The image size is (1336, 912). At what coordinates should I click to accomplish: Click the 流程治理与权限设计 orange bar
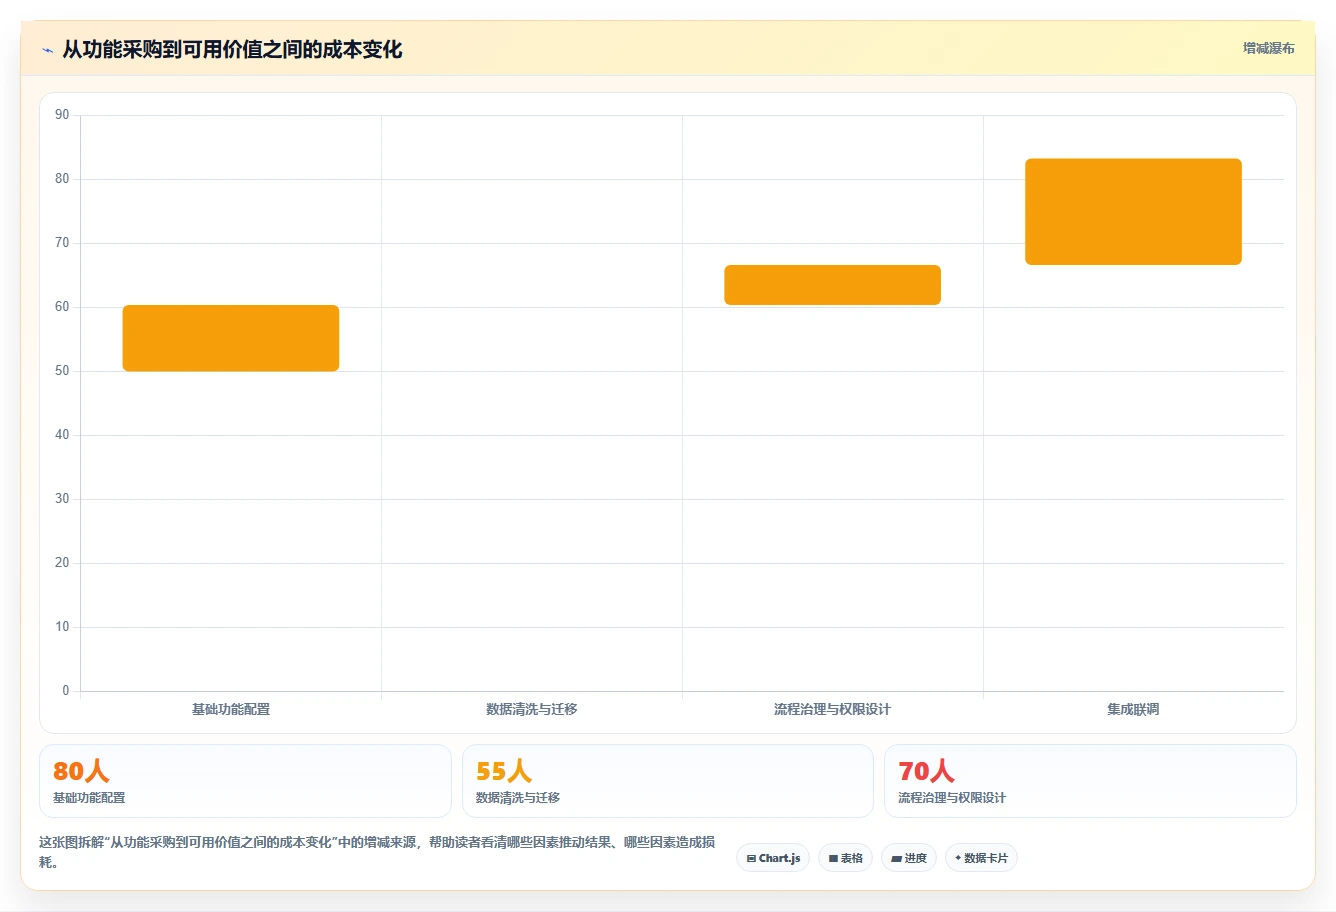(x=832, y=285)
